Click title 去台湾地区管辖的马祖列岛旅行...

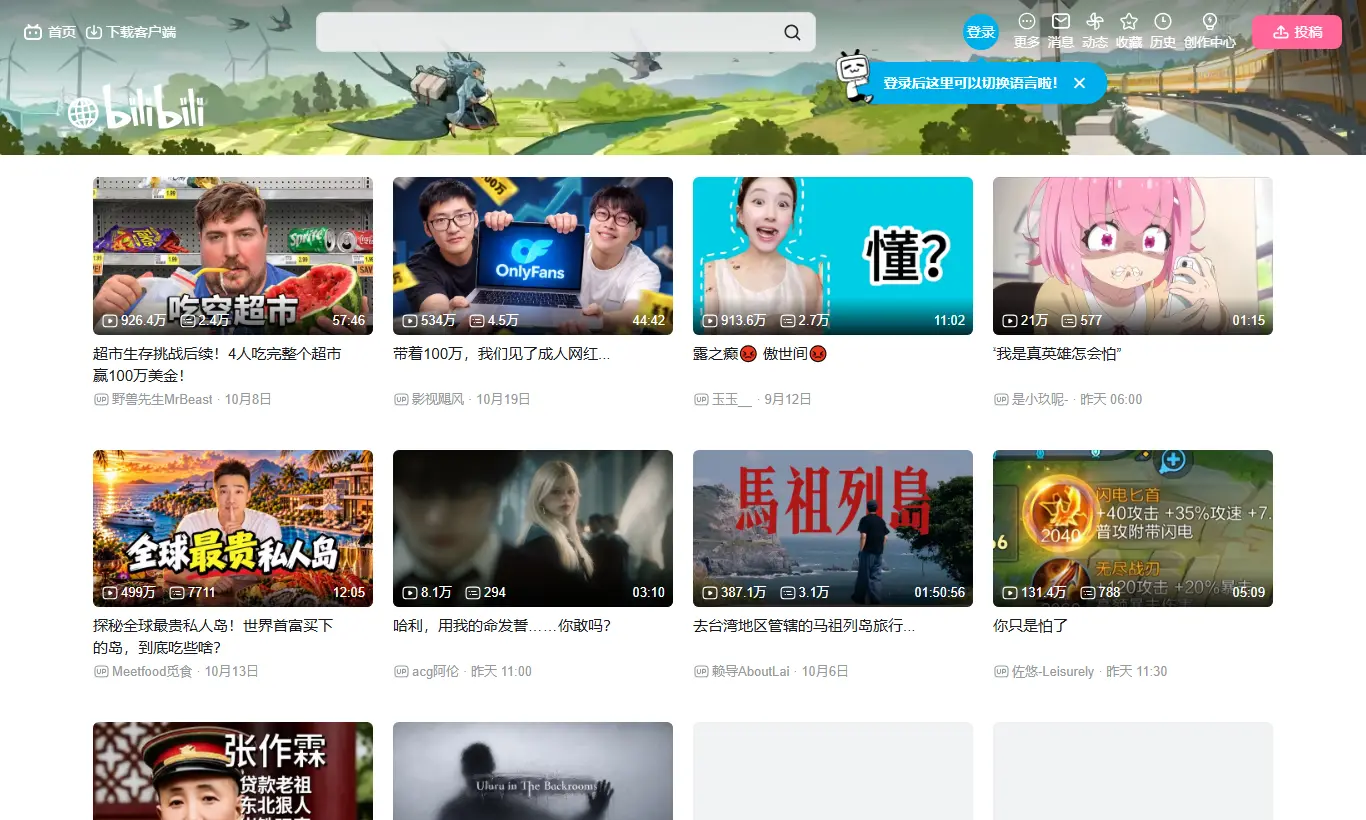tap(804, 626)
